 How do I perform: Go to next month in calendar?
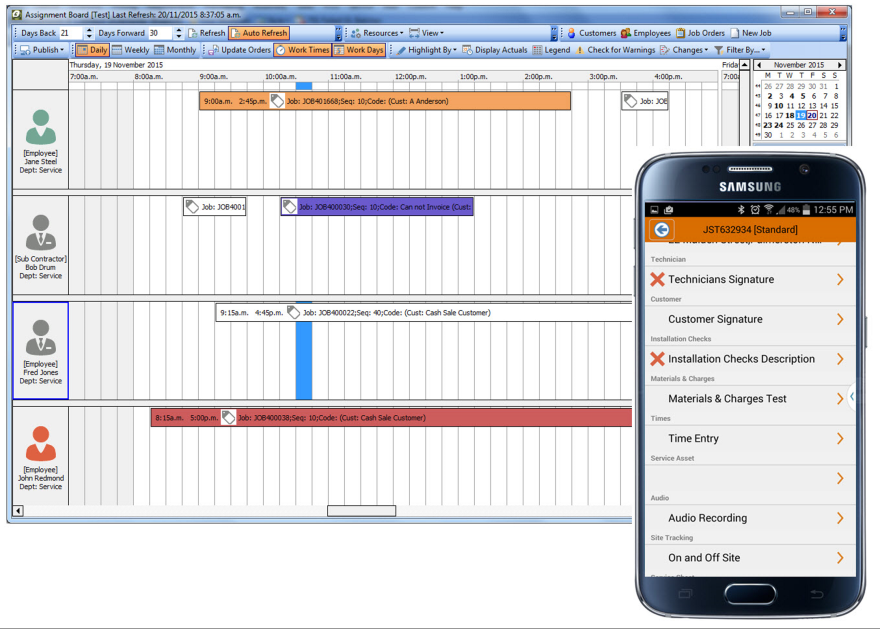(x=840, y=65)
